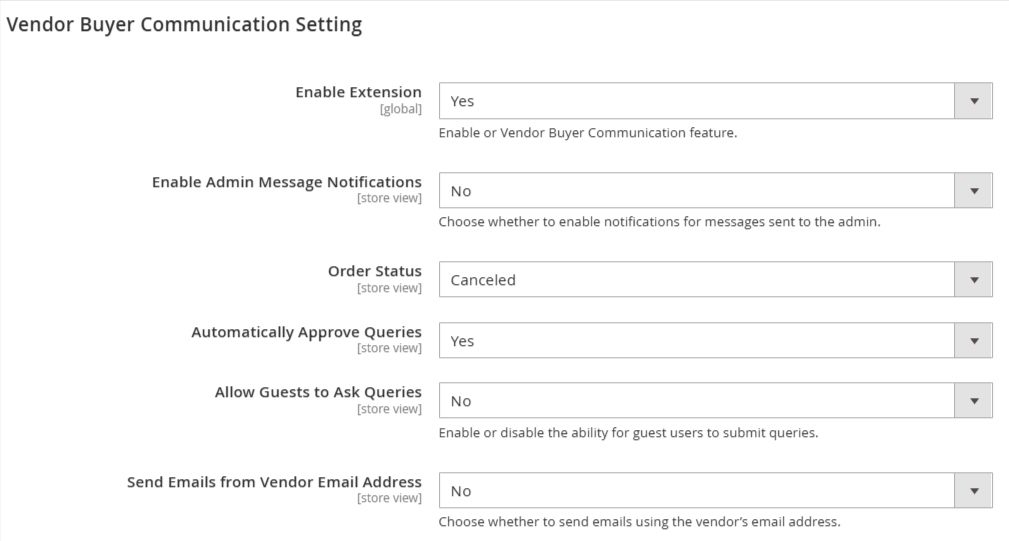Viewport: 1009px width, 541px height.
Task: Click the Send Emails from Vendor Email Address label
Action: tap(274, 482)
